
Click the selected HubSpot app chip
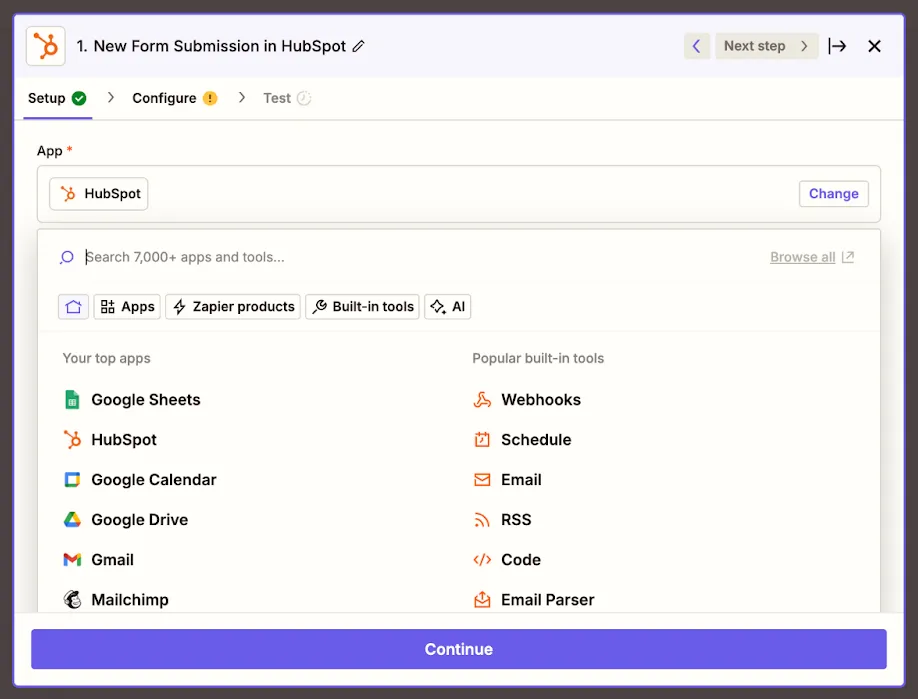coord(98,194)
